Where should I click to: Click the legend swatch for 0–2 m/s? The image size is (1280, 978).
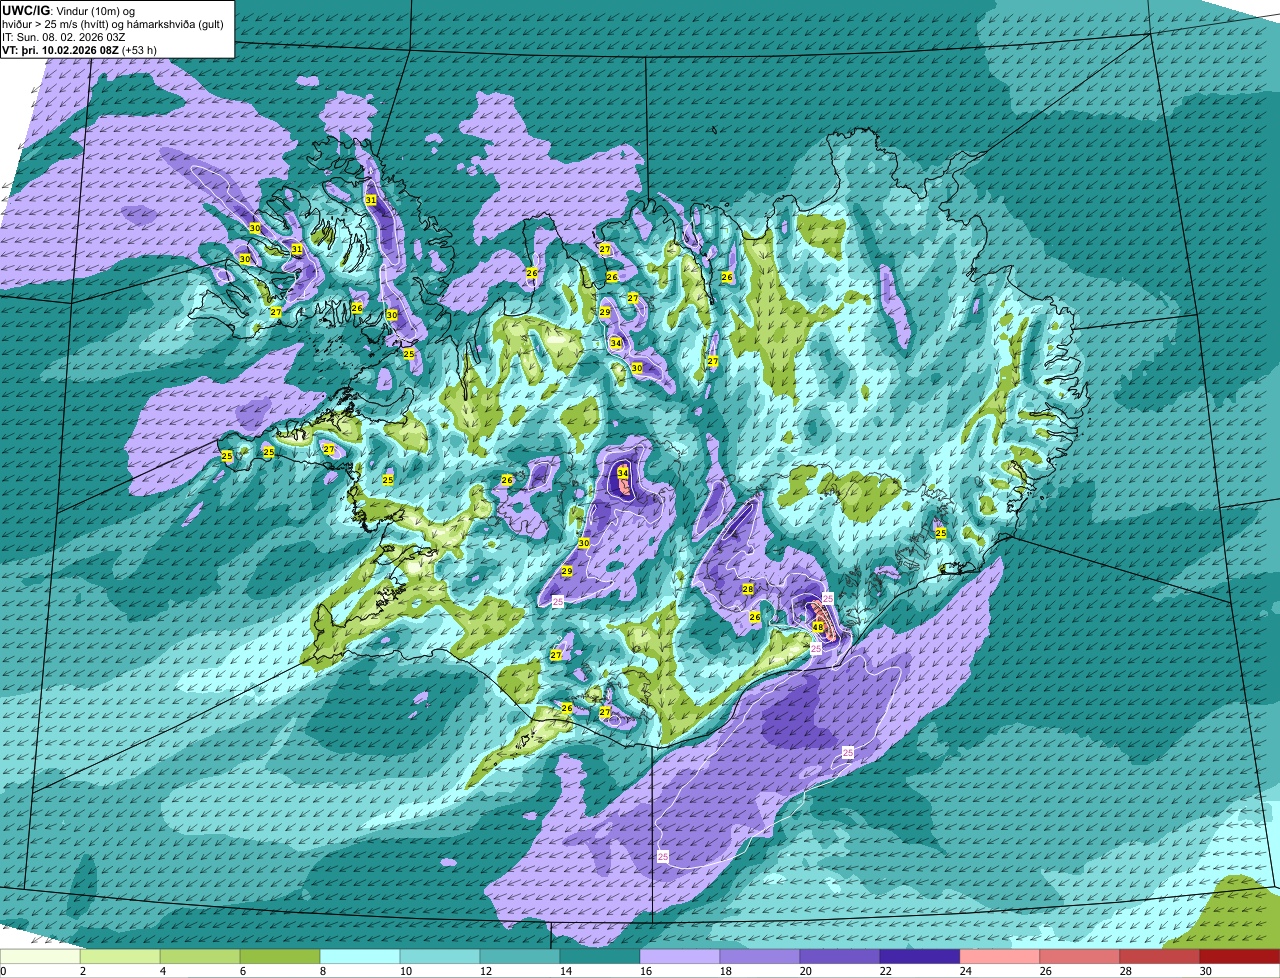pos(40,957)
